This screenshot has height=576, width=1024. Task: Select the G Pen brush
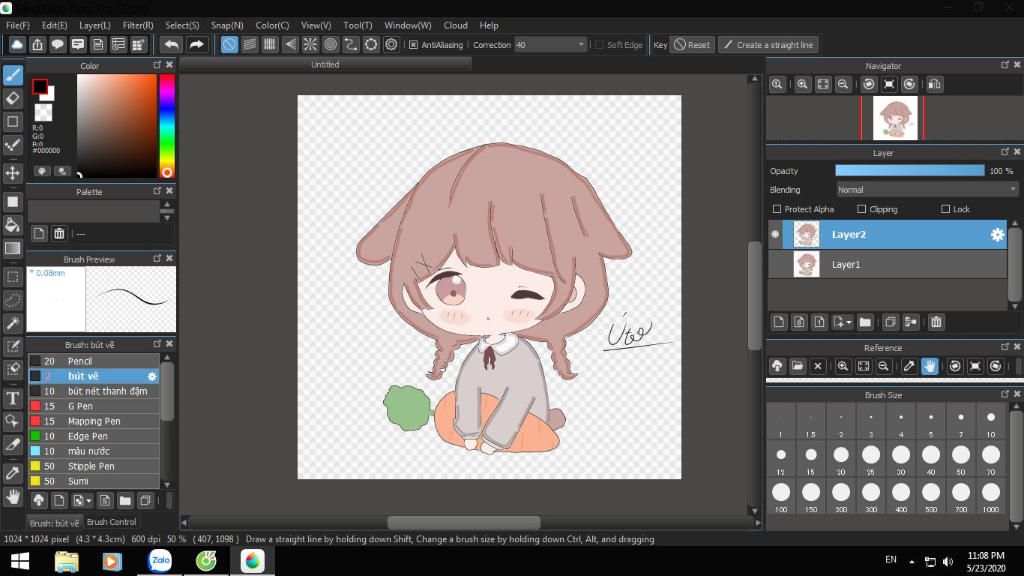[x=93, y=406]
